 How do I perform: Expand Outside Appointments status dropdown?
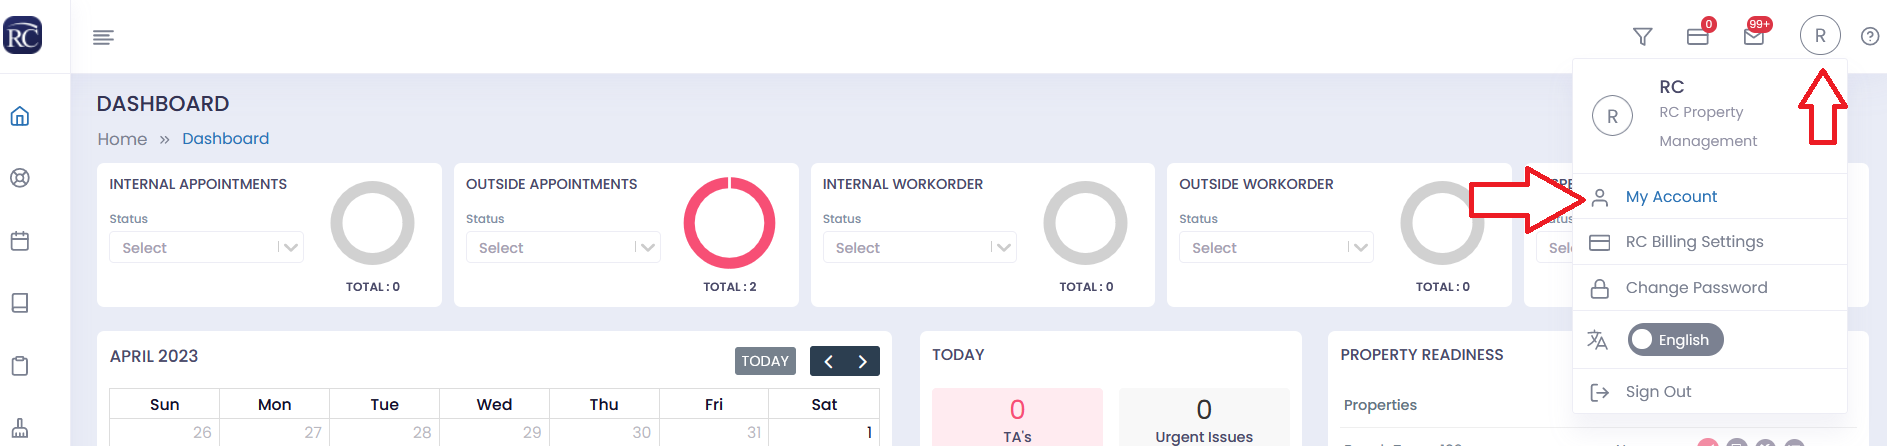point(563,247)
